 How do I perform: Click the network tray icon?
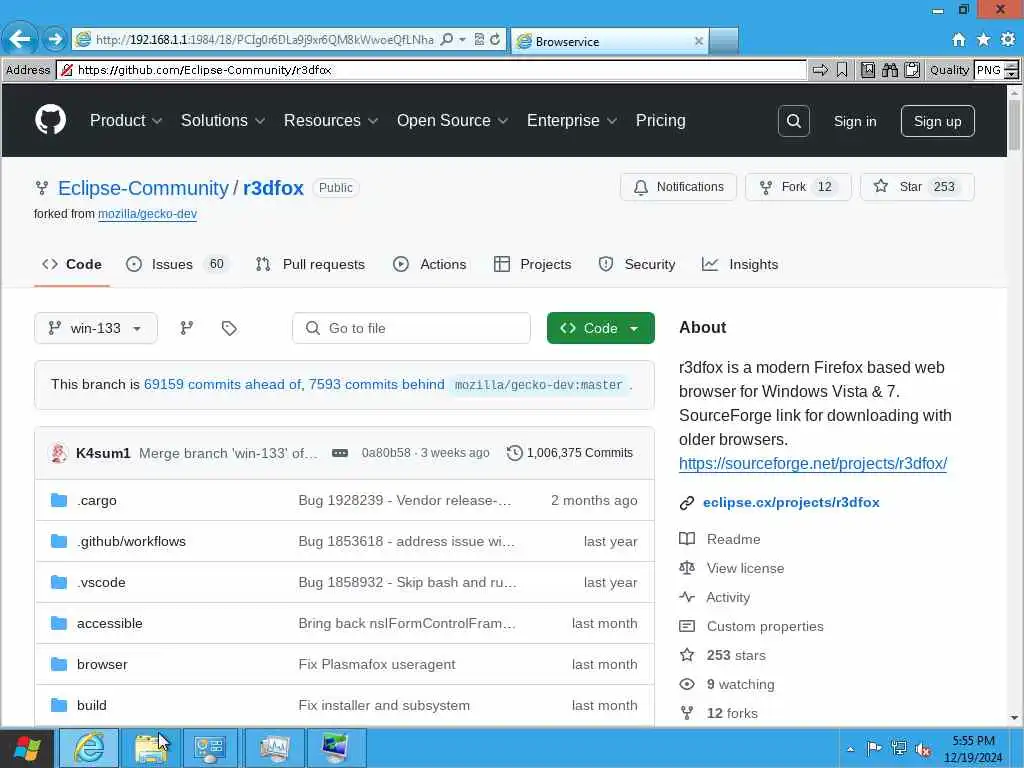tap(899, 748)
